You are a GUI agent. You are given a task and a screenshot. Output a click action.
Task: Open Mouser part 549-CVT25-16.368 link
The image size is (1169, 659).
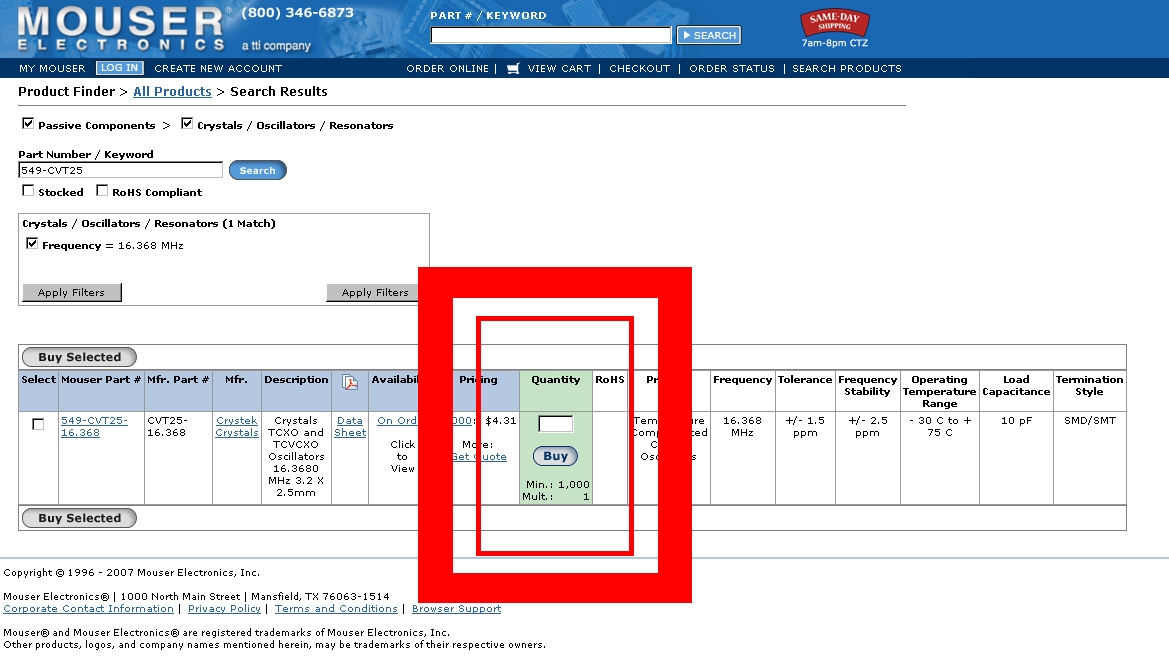pyautogui.click(x=94, y=426)
